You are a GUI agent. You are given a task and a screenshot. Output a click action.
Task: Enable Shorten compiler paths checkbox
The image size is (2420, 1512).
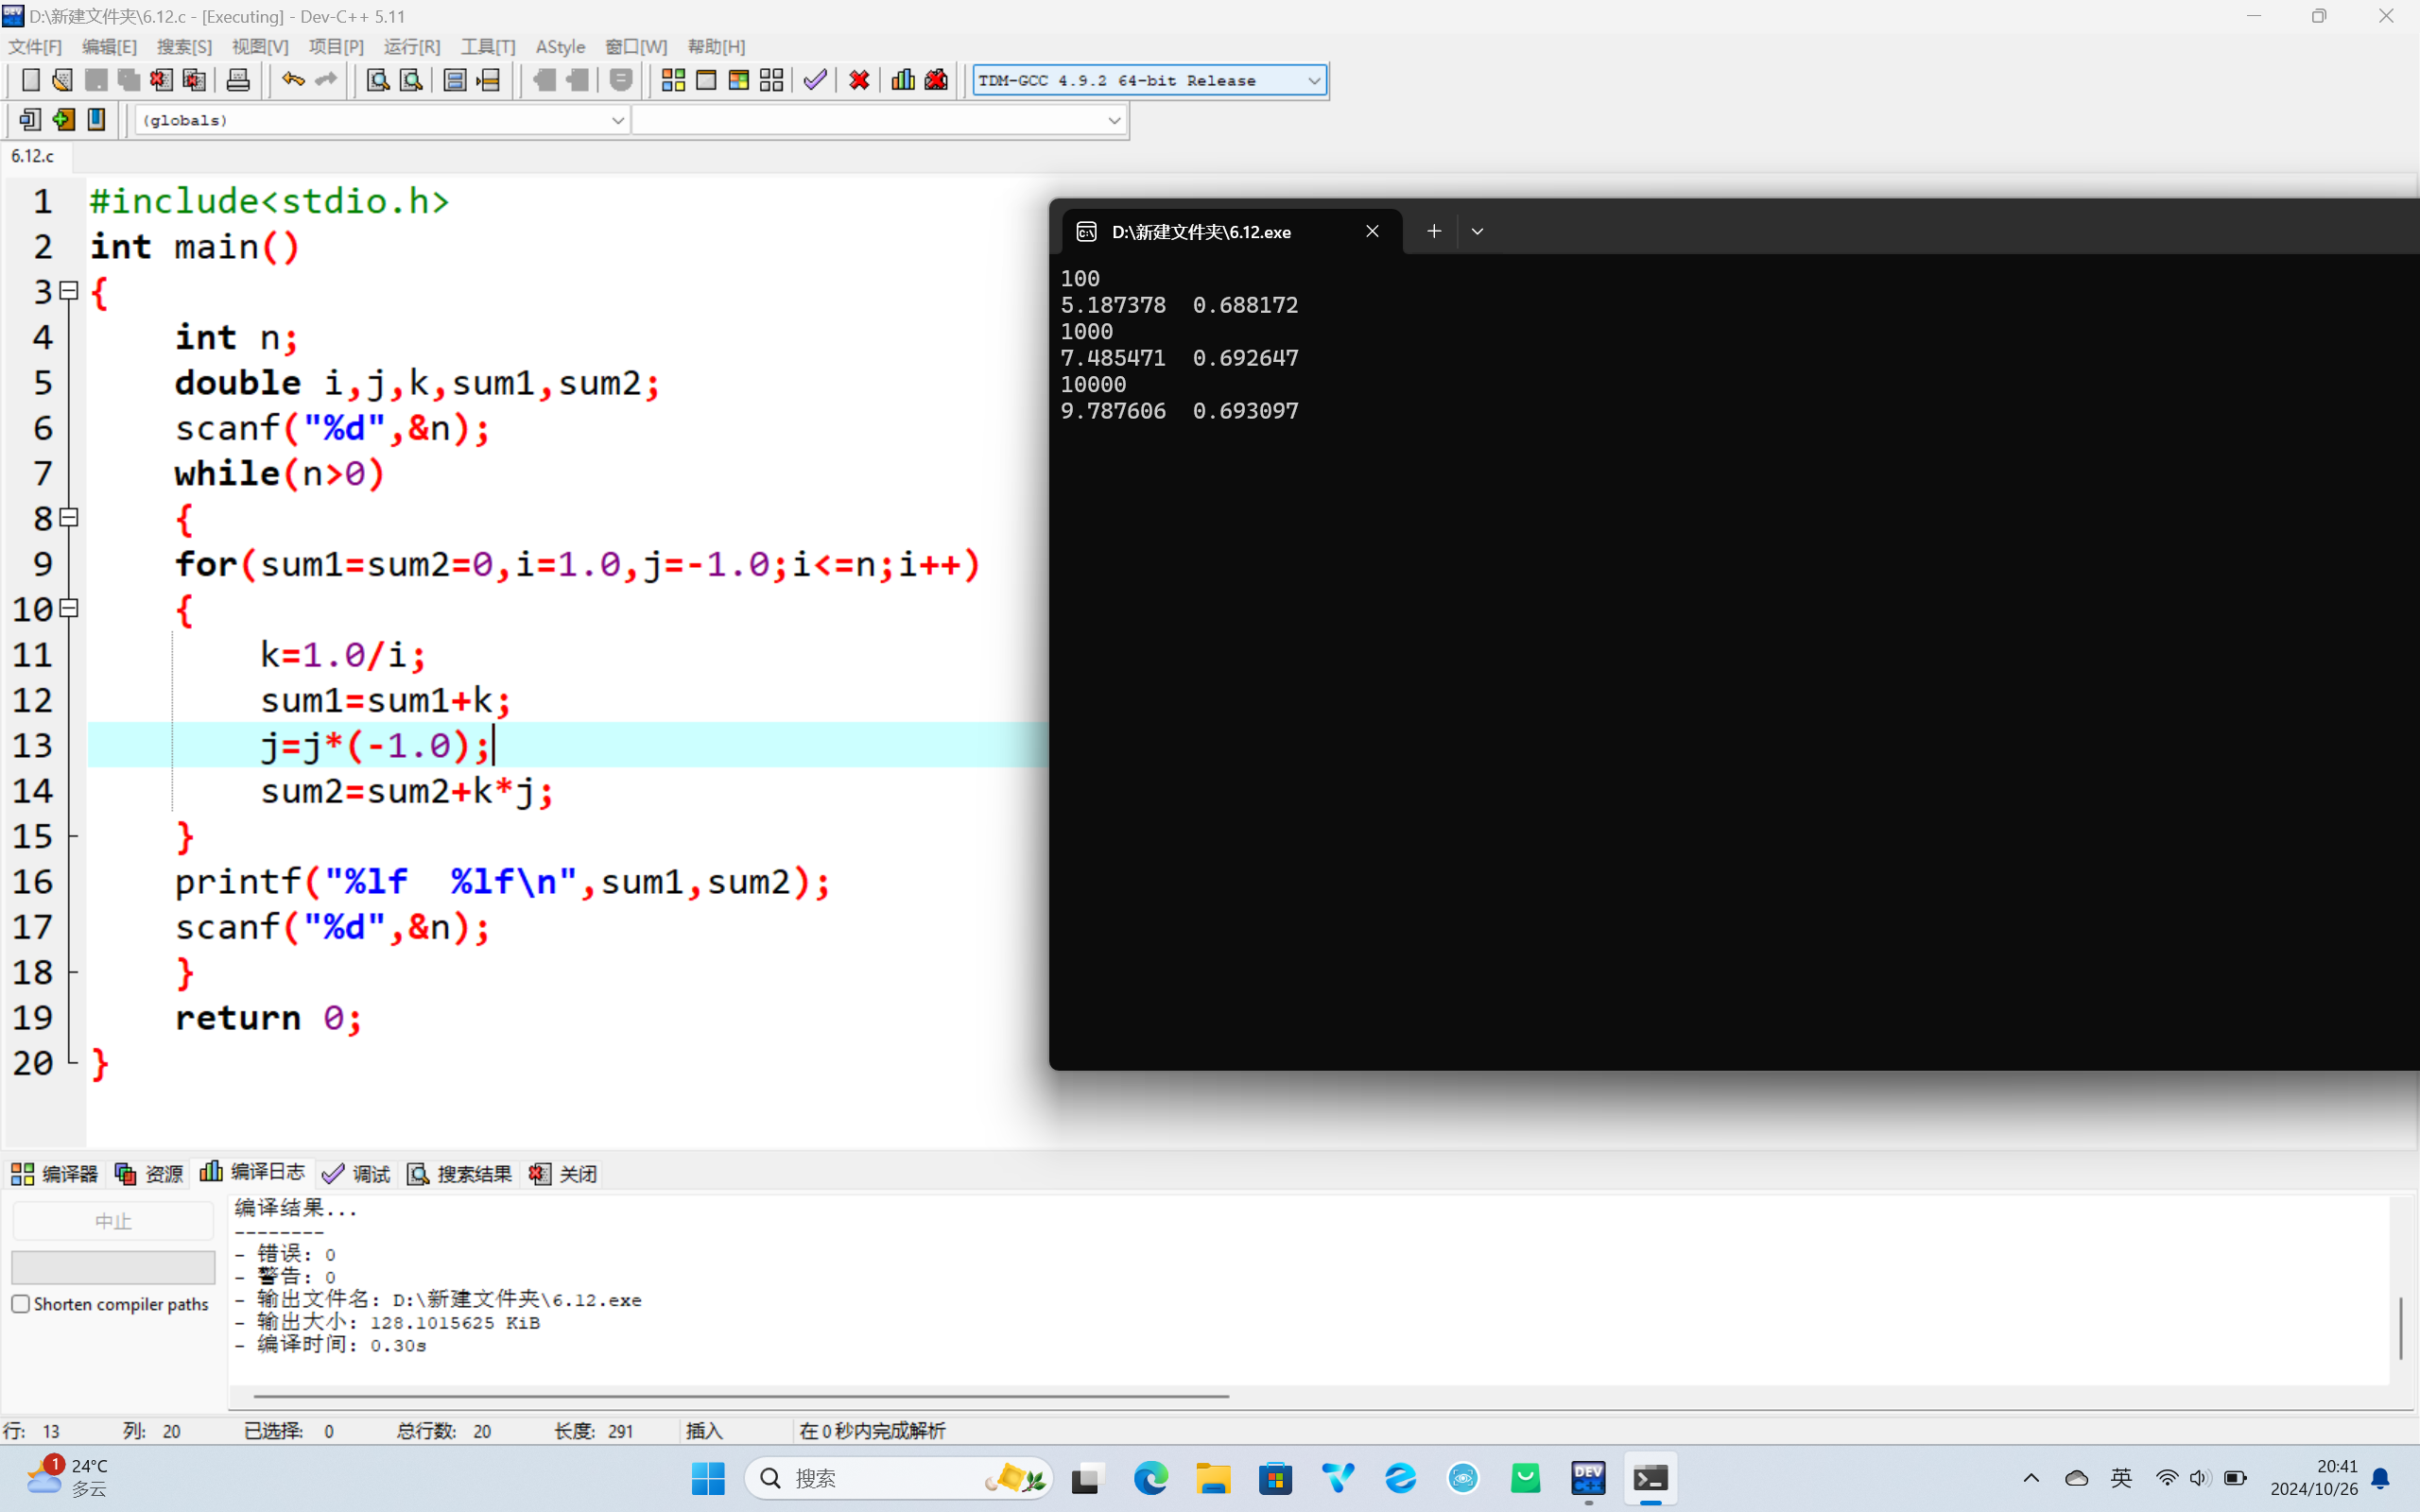[21, 1304]
